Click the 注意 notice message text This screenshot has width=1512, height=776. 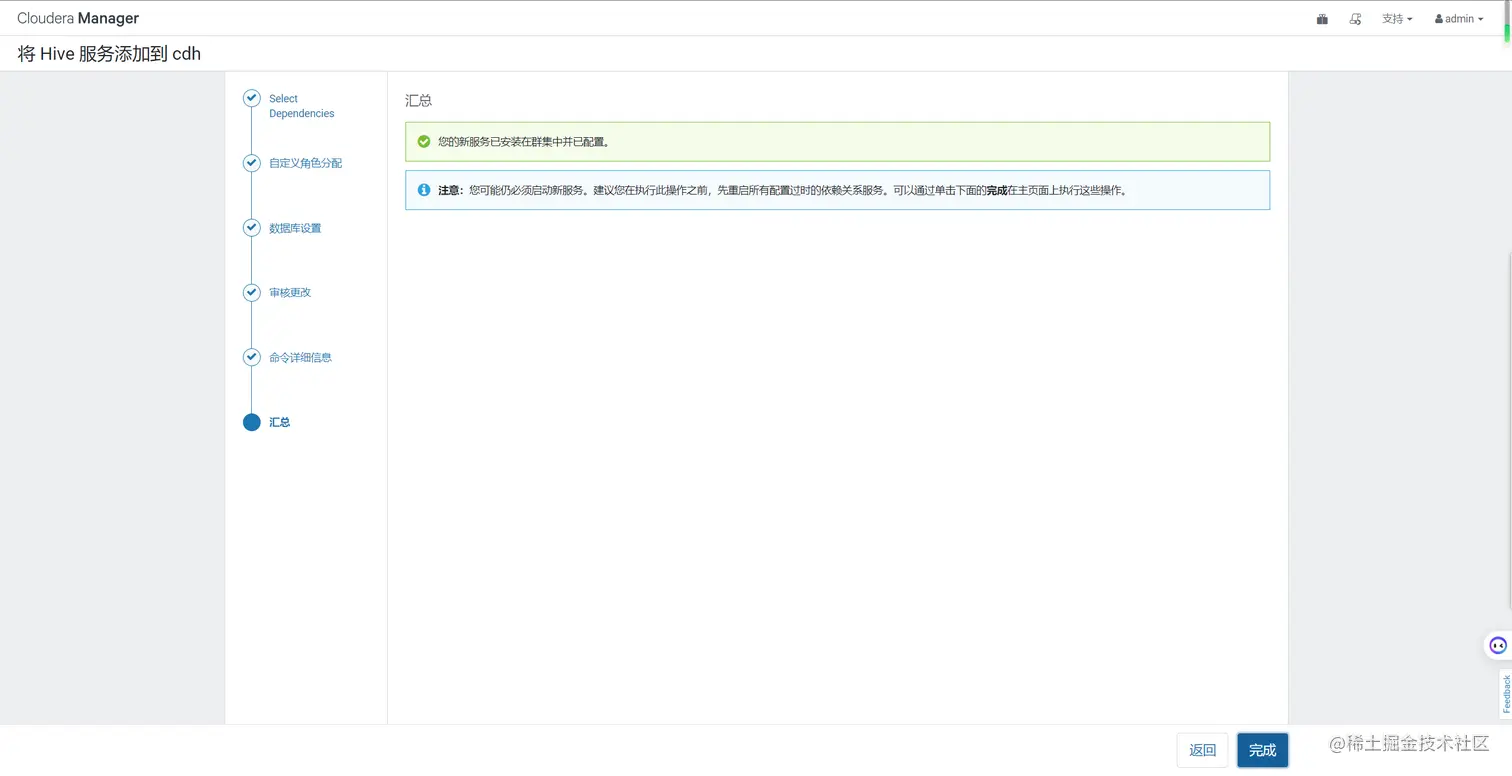pos(782,190)
